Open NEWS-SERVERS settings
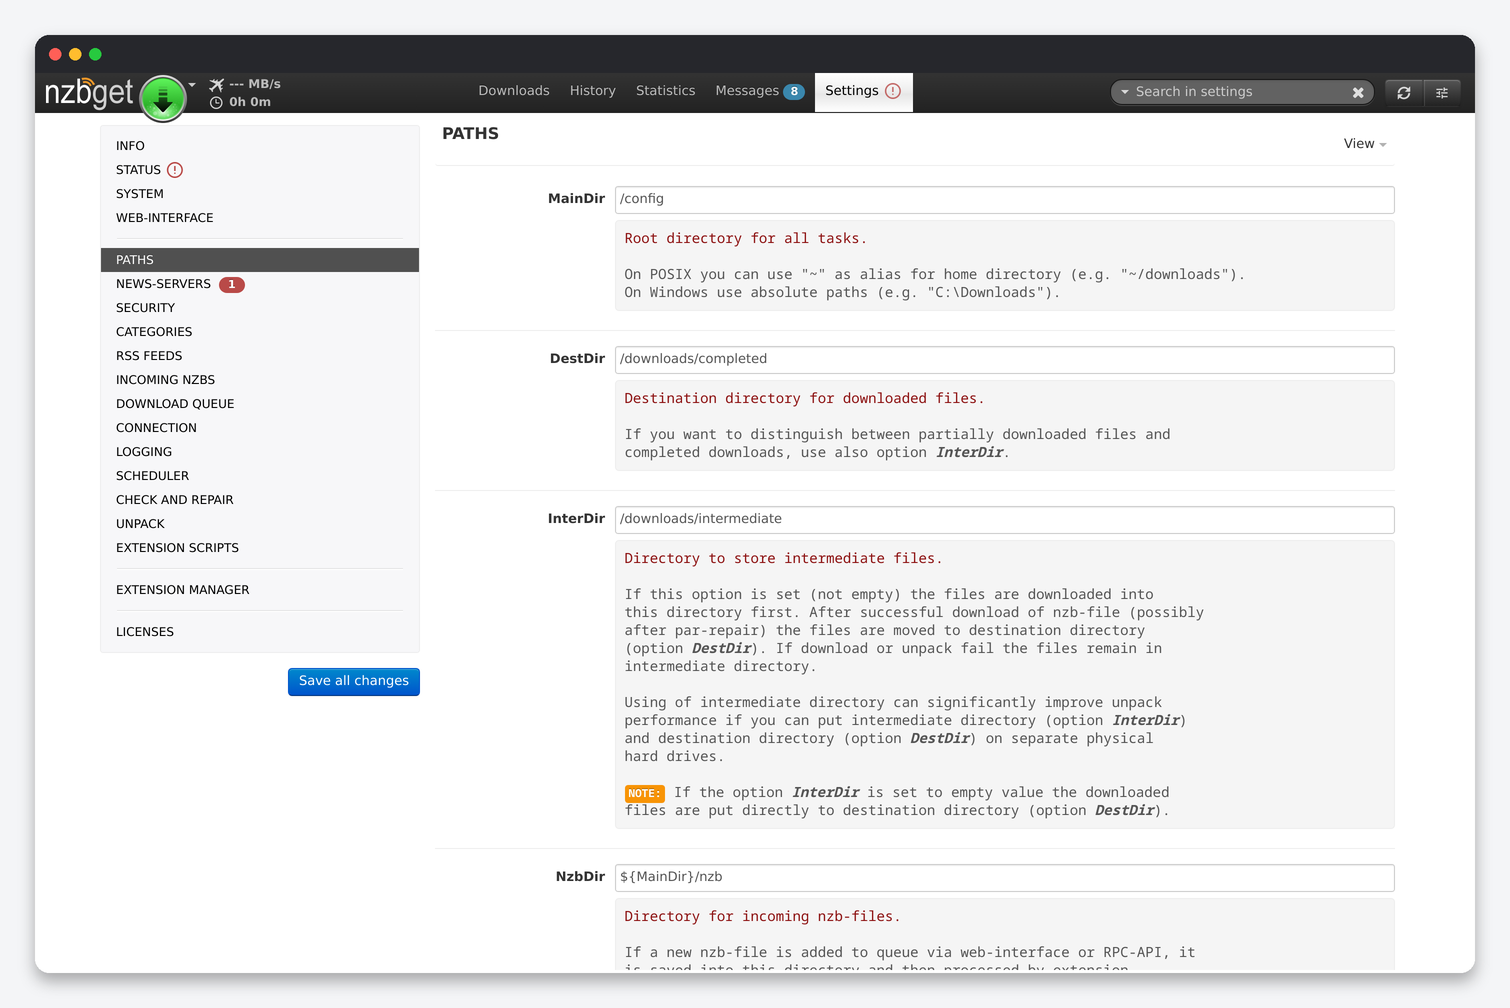Viewport: 1510px width, 1008px height. [x=260, y=284]
